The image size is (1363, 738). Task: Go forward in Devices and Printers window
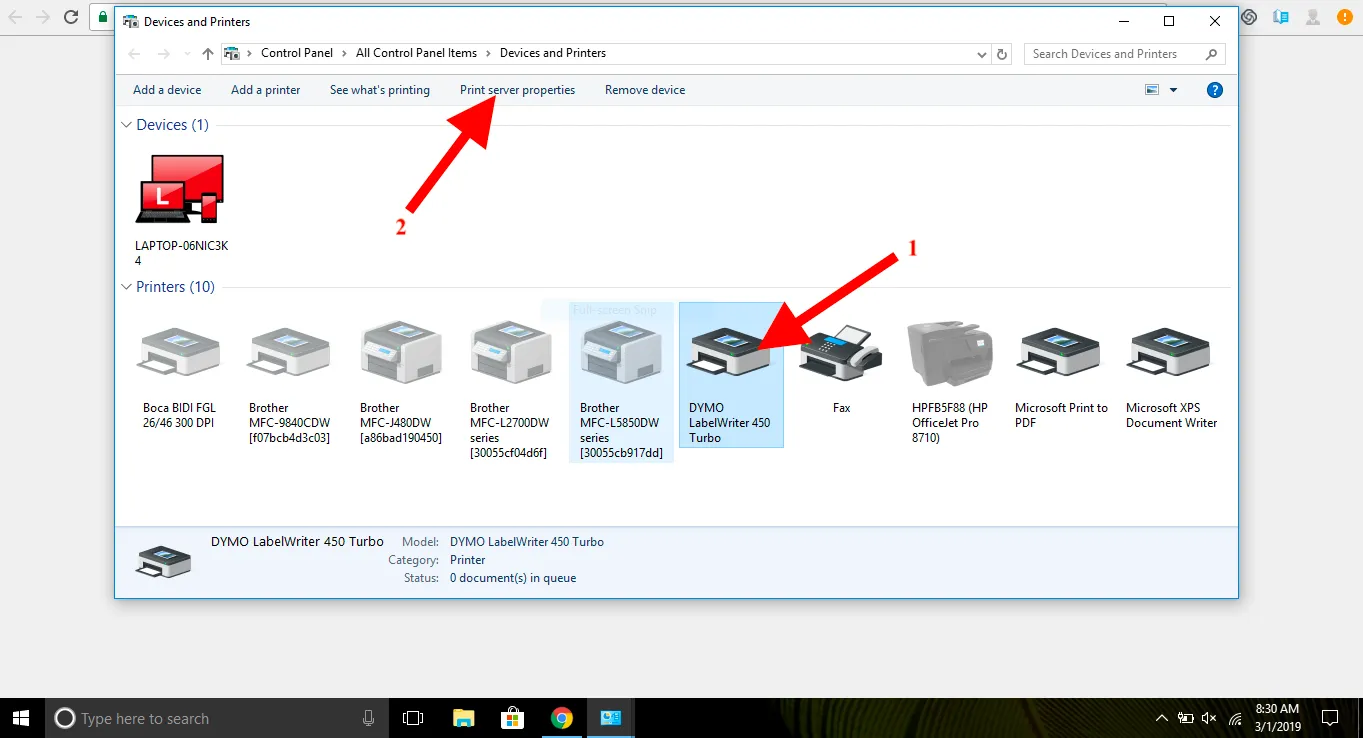point(164,54)
